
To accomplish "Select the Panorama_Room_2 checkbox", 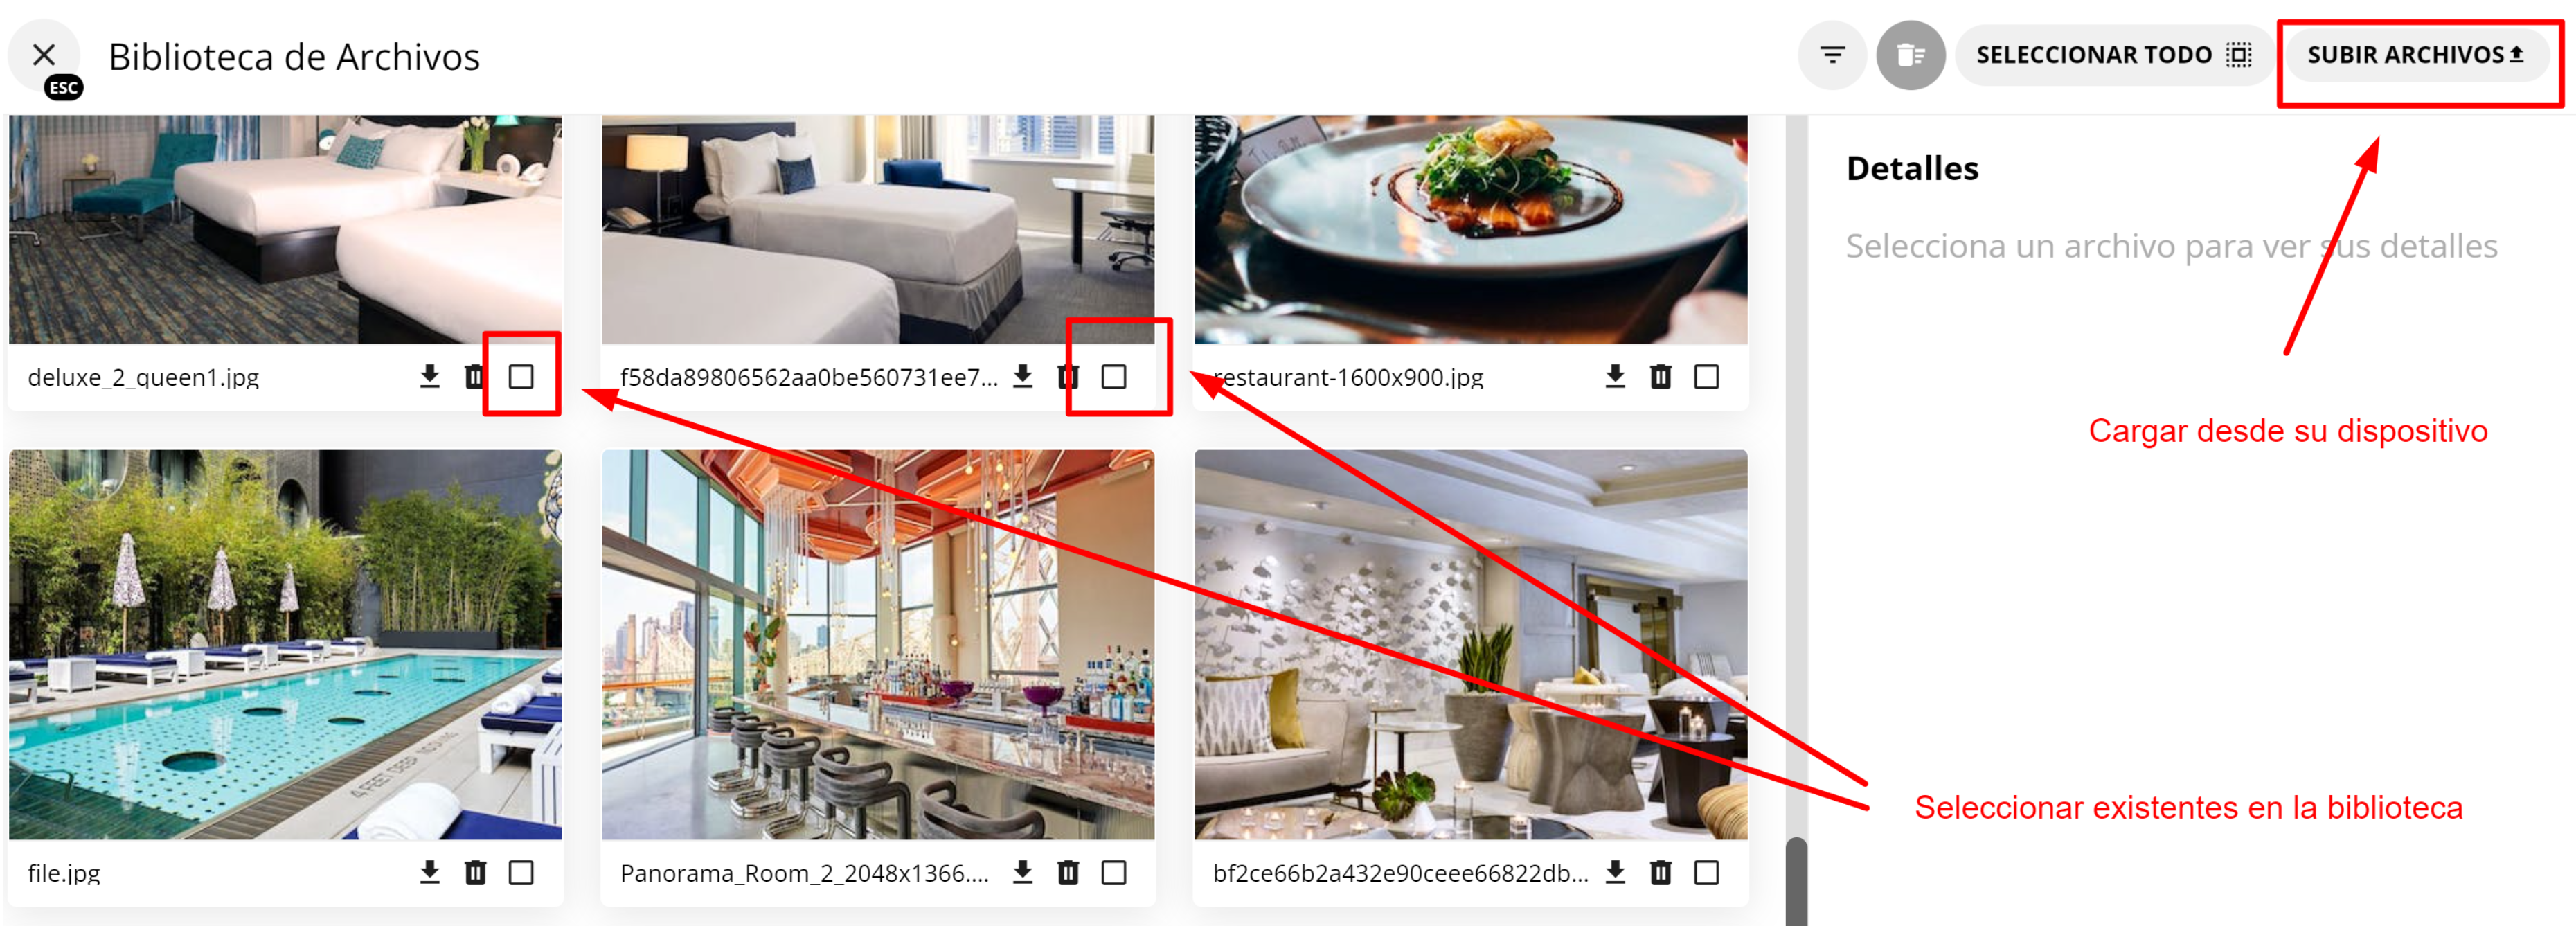I will coord(1114,872).
